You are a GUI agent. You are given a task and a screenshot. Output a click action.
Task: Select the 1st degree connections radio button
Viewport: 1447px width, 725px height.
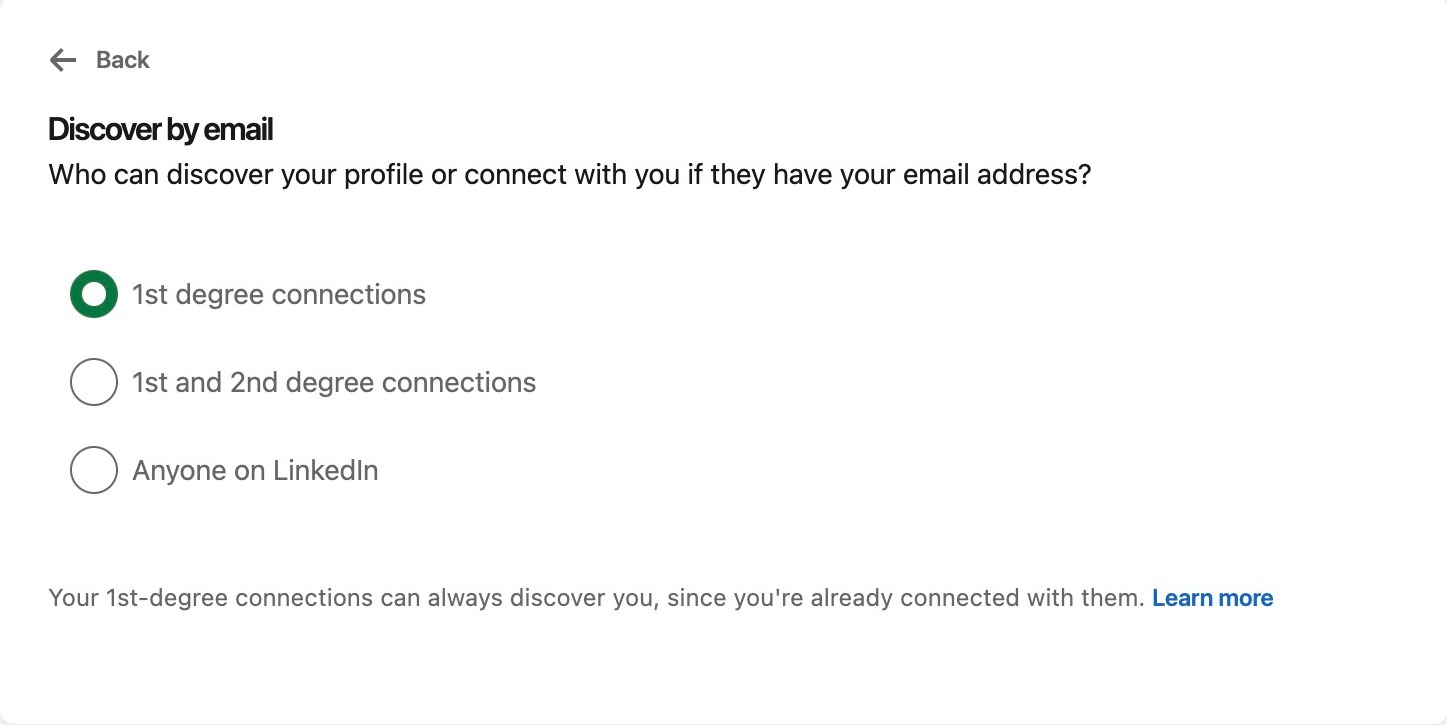click(94, 295)
